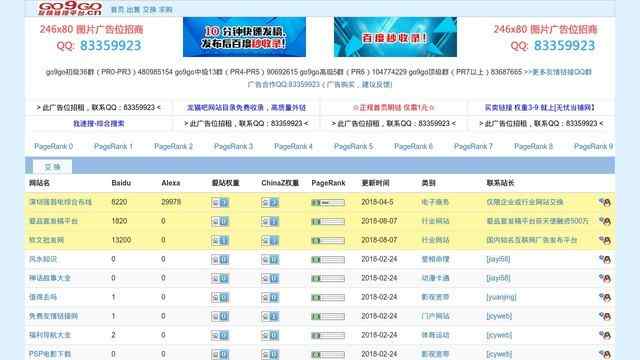Filter by PageRank 5
640x360 pixels.
coord(353,146)
